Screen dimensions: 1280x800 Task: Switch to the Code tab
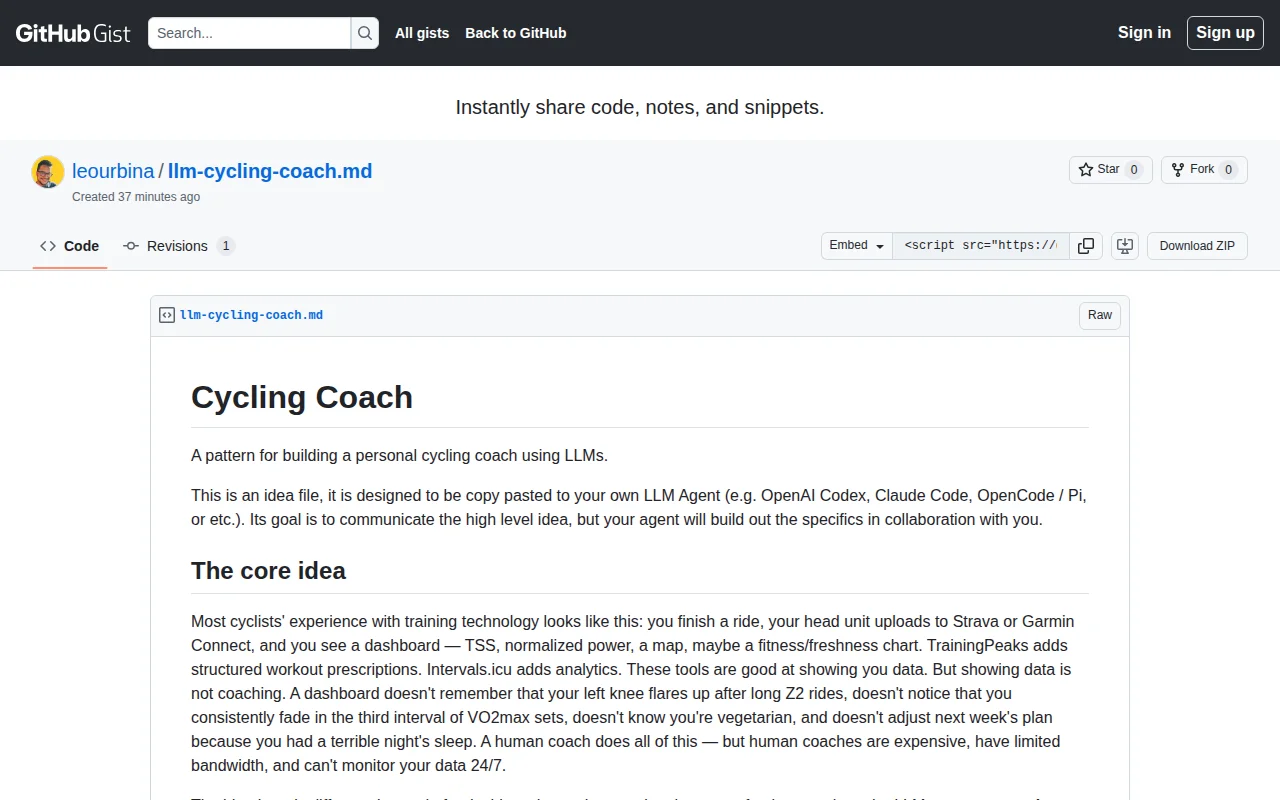click(70, 246)
